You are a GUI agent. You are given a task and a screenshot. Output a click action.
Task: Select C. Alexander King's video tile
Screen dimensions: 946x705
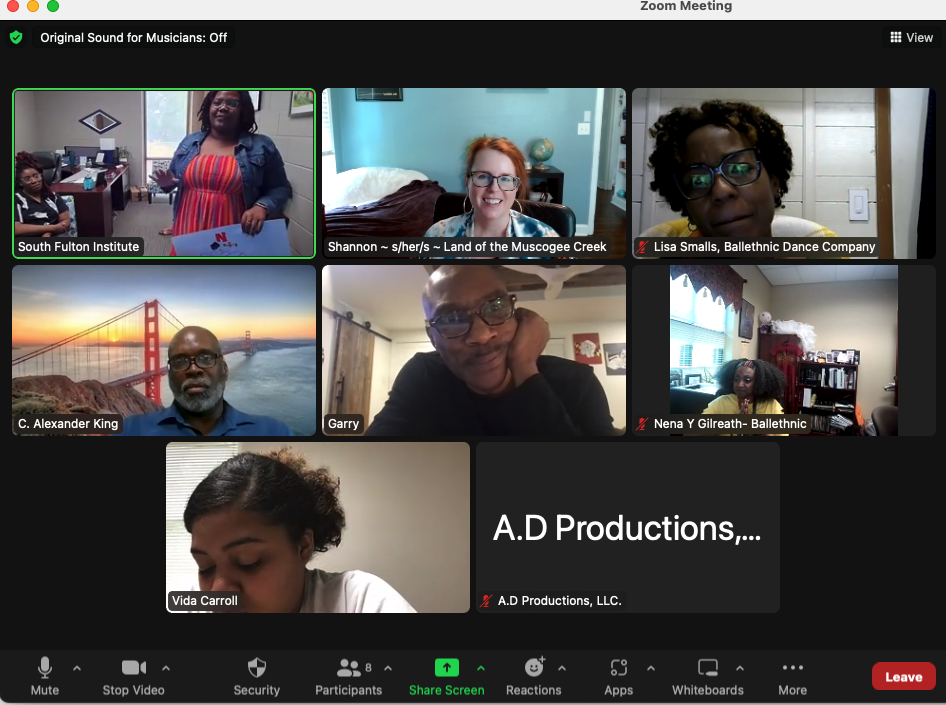164,350
